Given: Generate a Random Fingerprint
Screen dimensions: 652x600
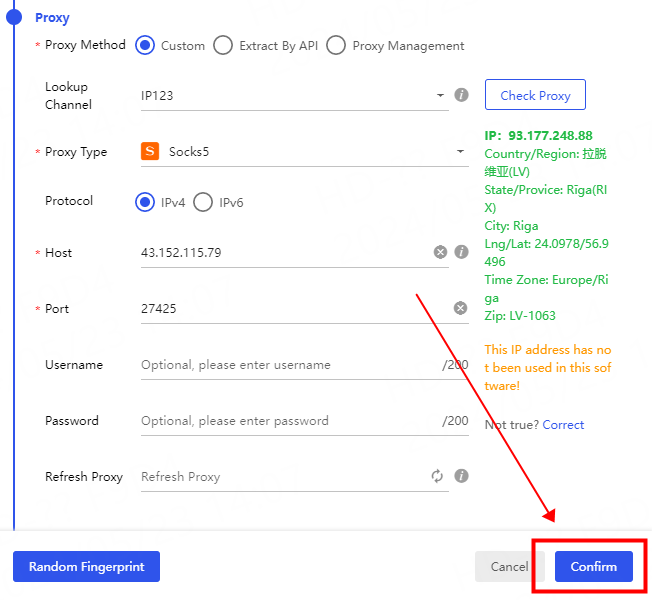Looking at the screenshot, I should [x=86, y=566].
